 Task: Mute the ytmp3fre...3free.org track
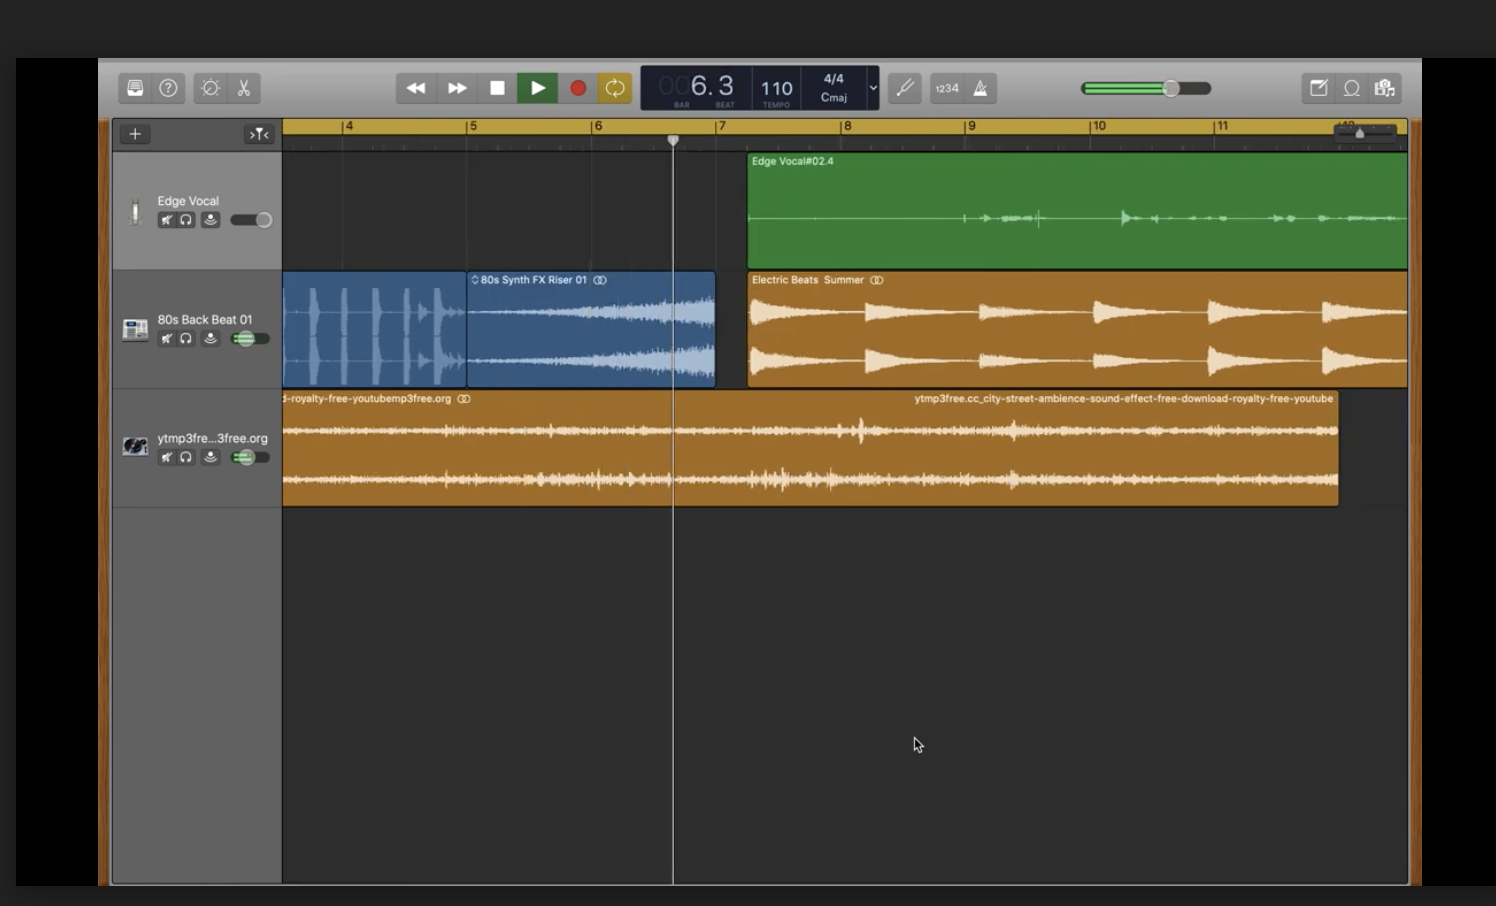click(x=166, y=457)
